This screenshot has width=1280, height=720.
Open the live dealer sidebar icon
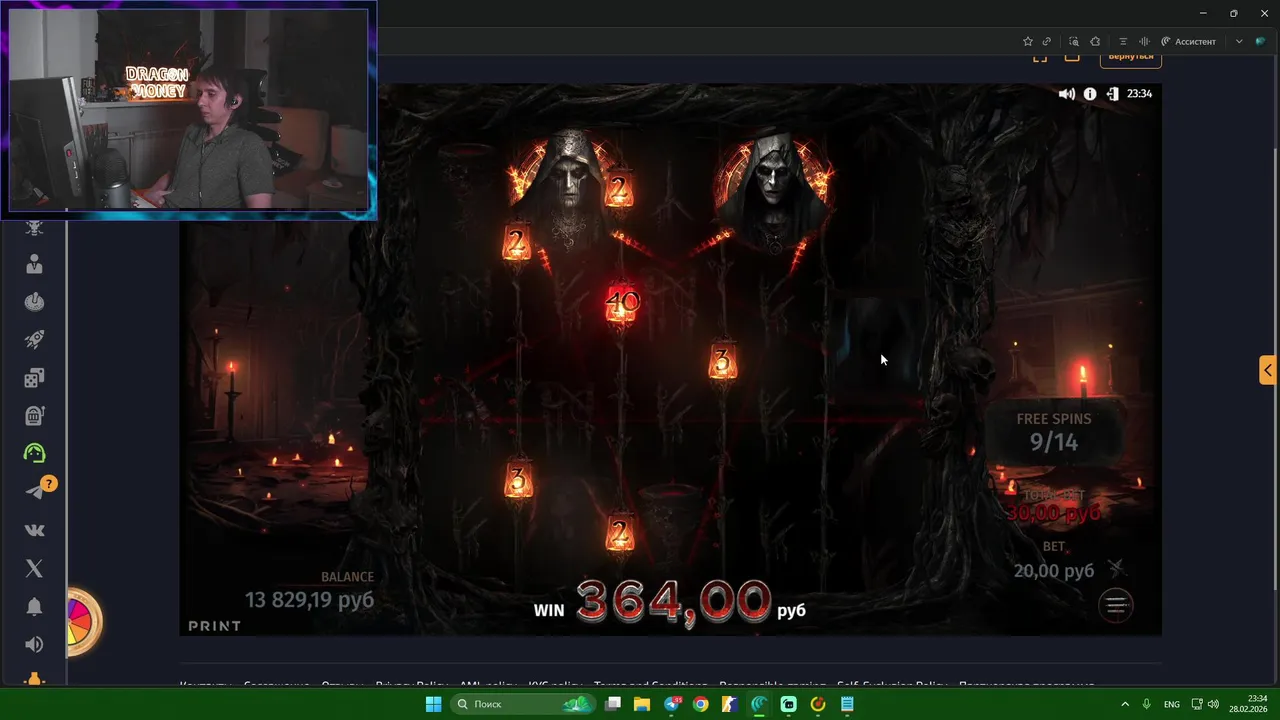click(x=35, y=264)
